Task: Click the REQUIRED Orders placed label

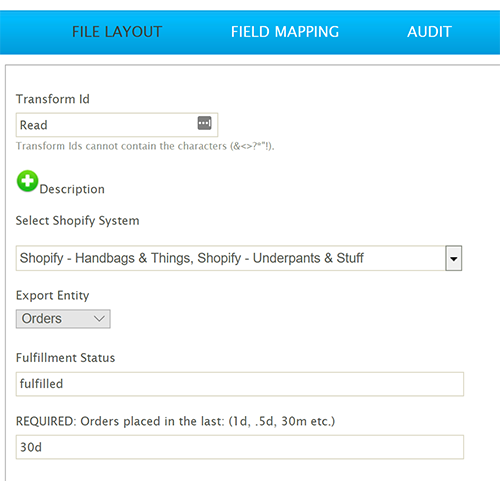Action: tap(175, 421)
